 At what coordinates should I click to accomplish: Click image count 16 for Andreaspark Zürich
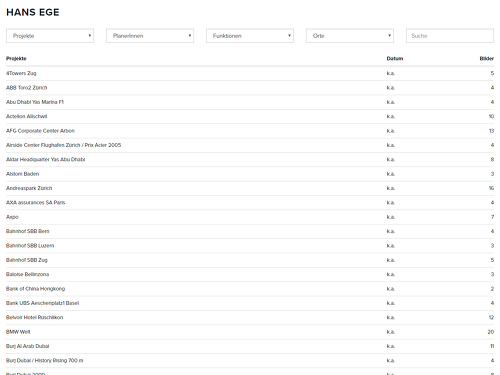[491, 188]
